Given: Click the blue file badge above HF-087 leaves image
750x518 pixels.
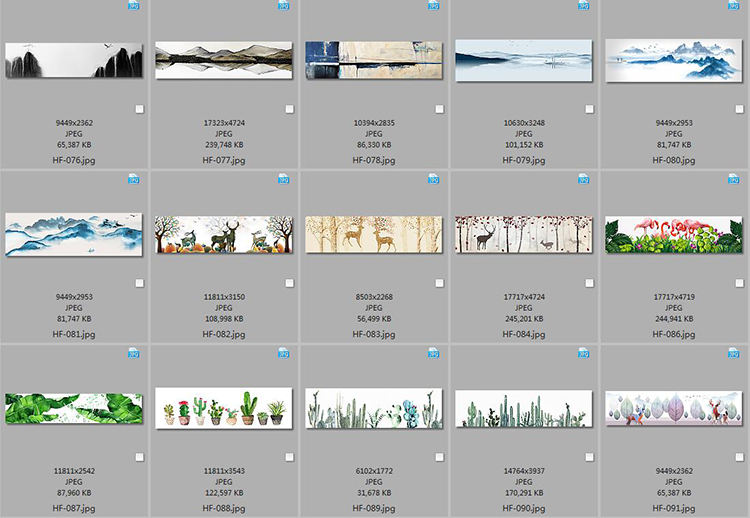Looking at the screenshot, I should click(133, 352).
